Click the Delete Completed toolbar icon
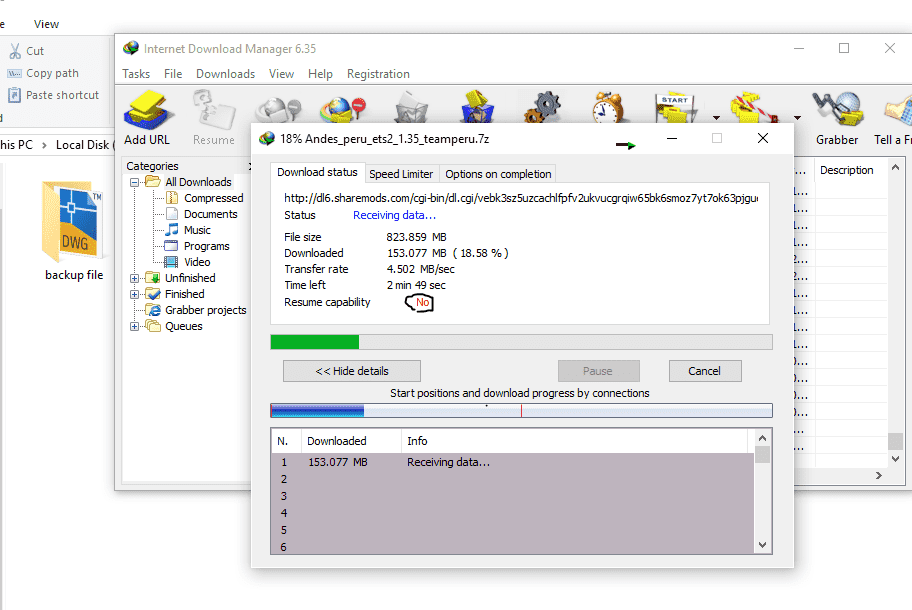912x610 pixels. (477, 107)
